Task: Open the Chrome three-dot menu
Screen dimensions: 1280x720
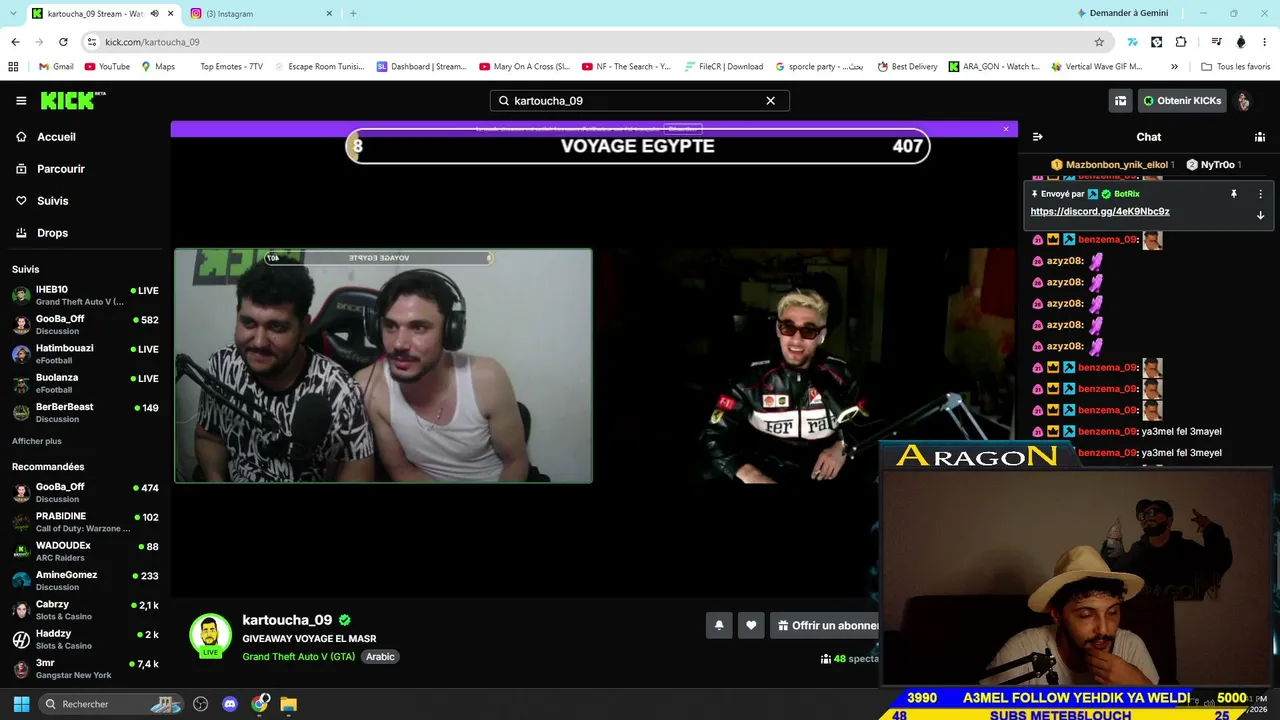Action: click(x=1265, y=42)
